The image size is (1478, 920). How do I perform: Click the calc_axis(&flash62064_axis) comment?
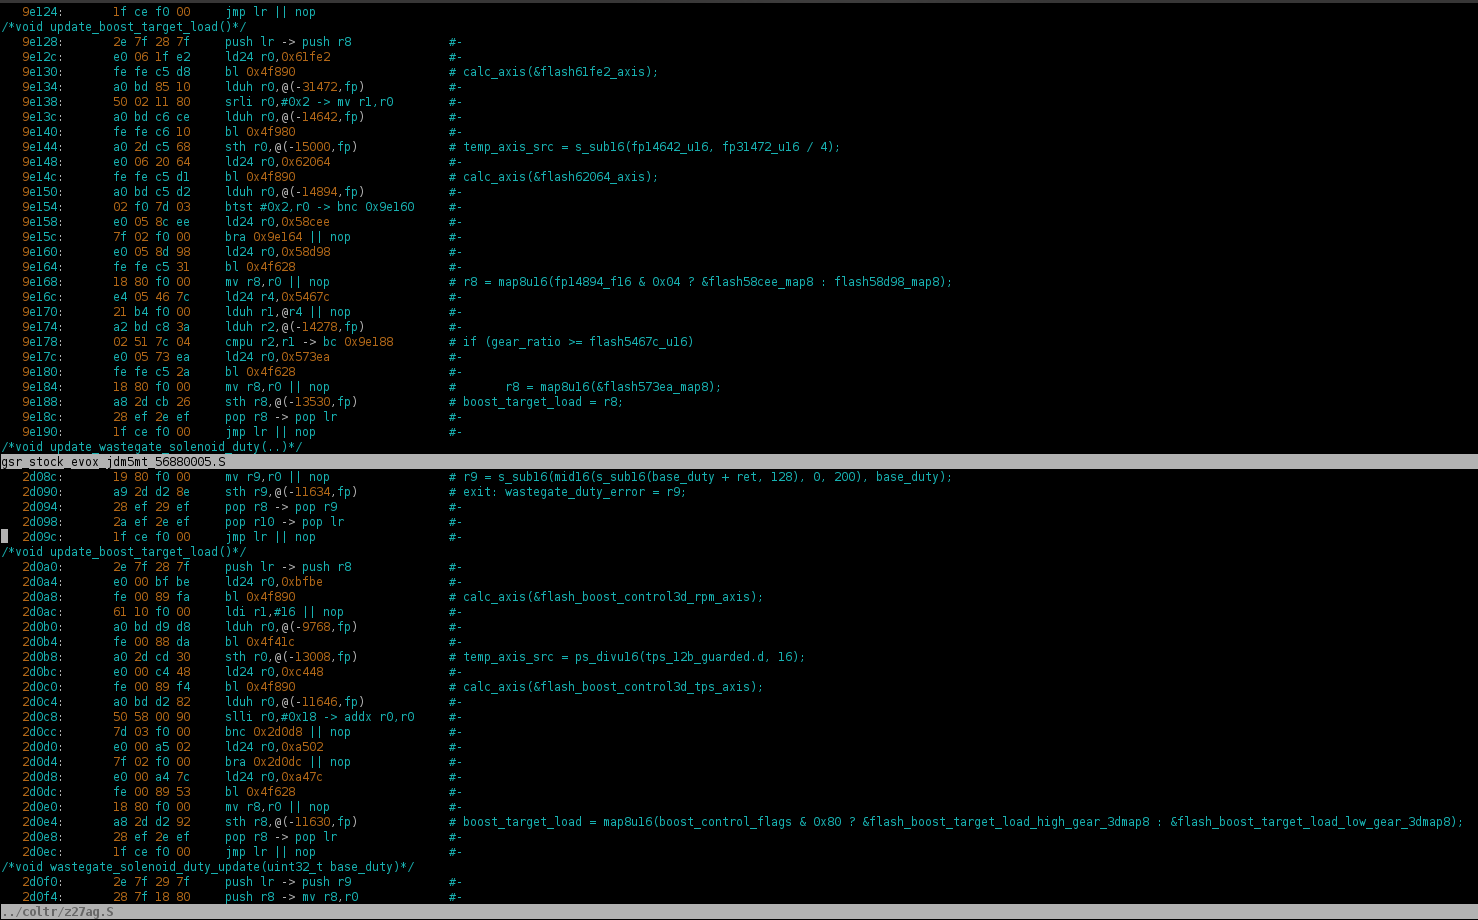click(x=560, y=177)
